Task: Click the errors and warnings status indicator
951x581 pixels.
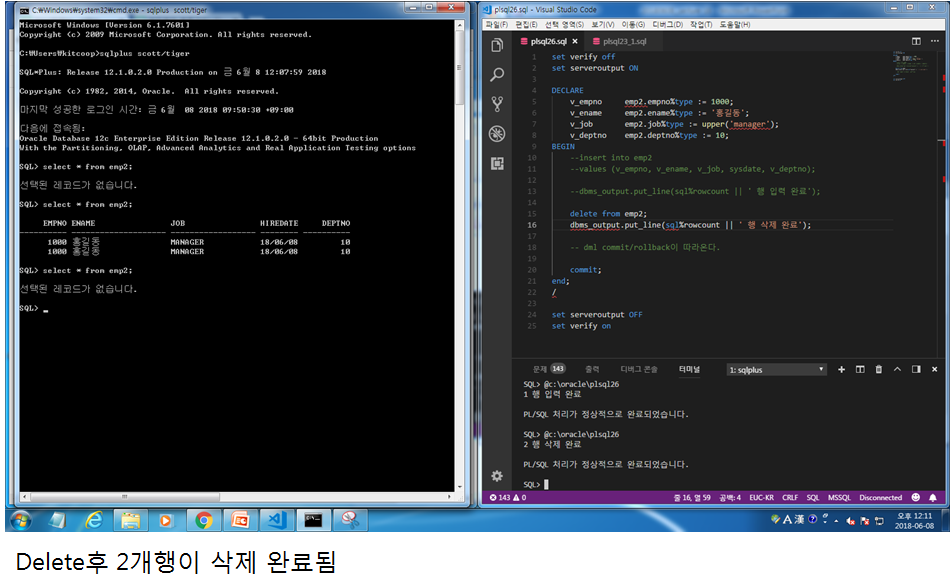Action: tap(508, 497)
